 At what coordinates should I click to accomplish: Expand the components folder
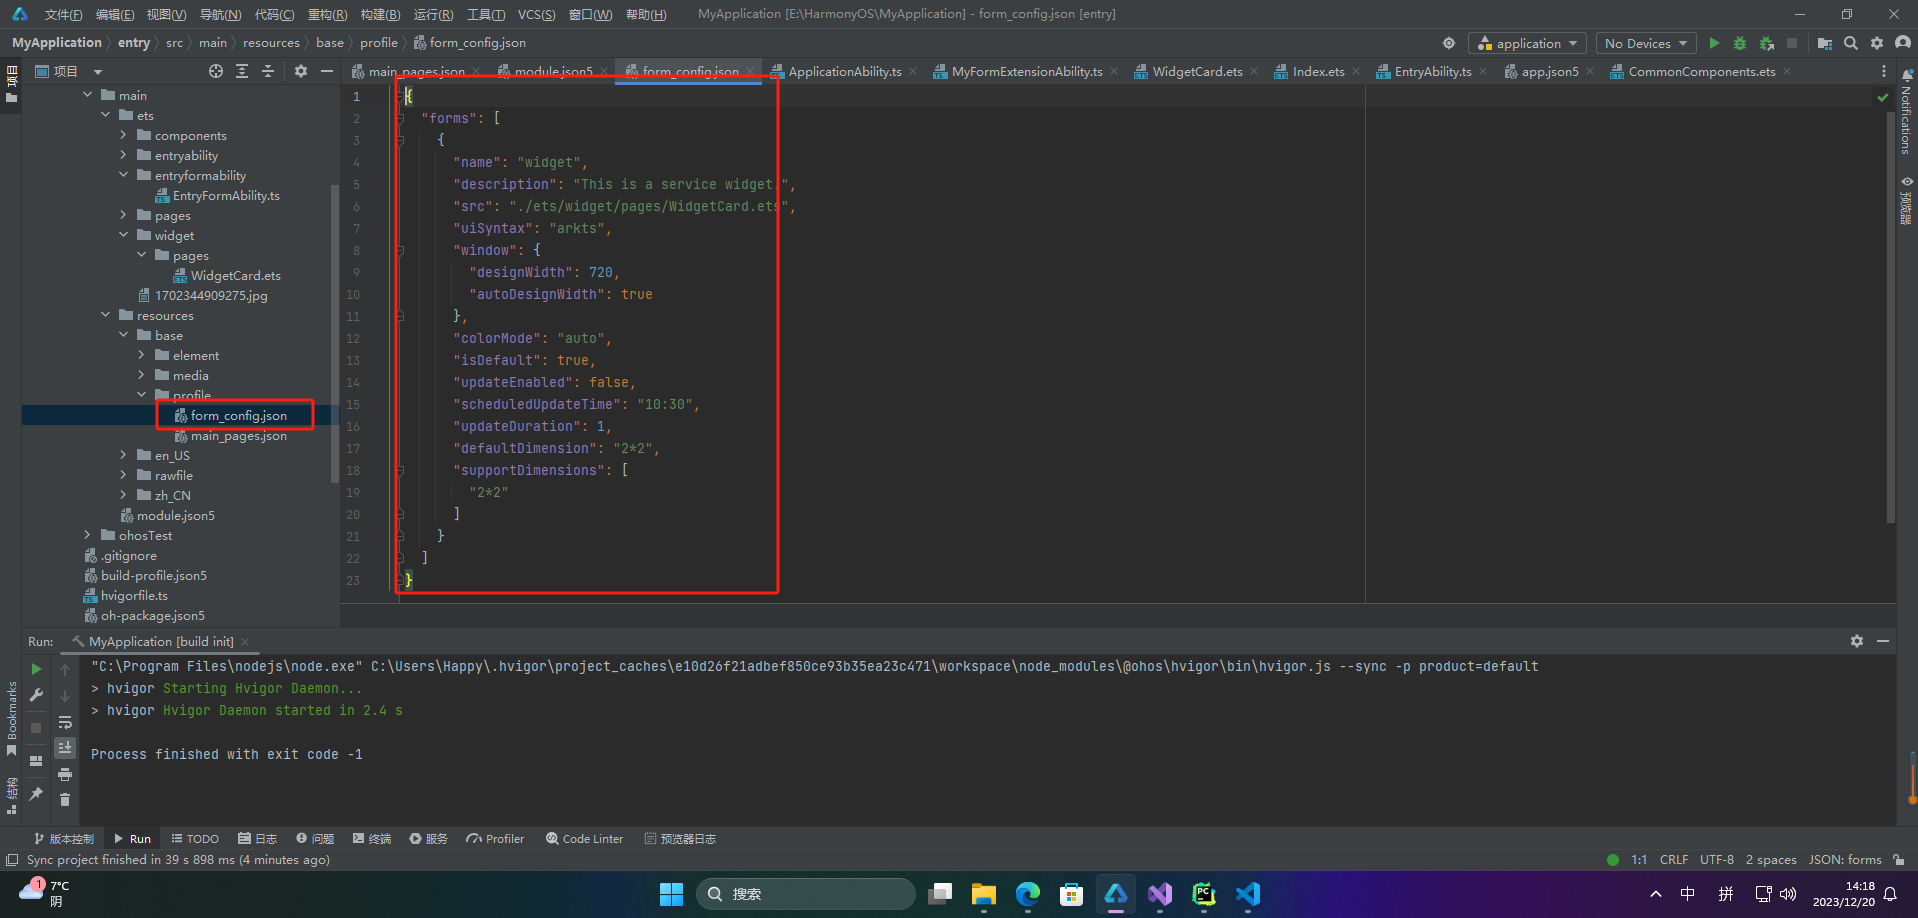[124, 135]
